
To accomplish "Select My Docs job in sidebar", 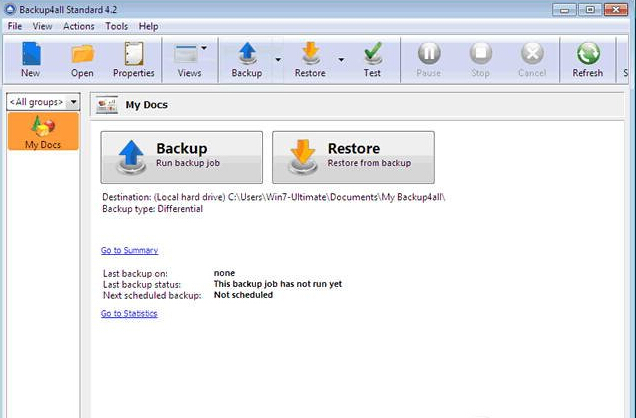I will 43,132.
